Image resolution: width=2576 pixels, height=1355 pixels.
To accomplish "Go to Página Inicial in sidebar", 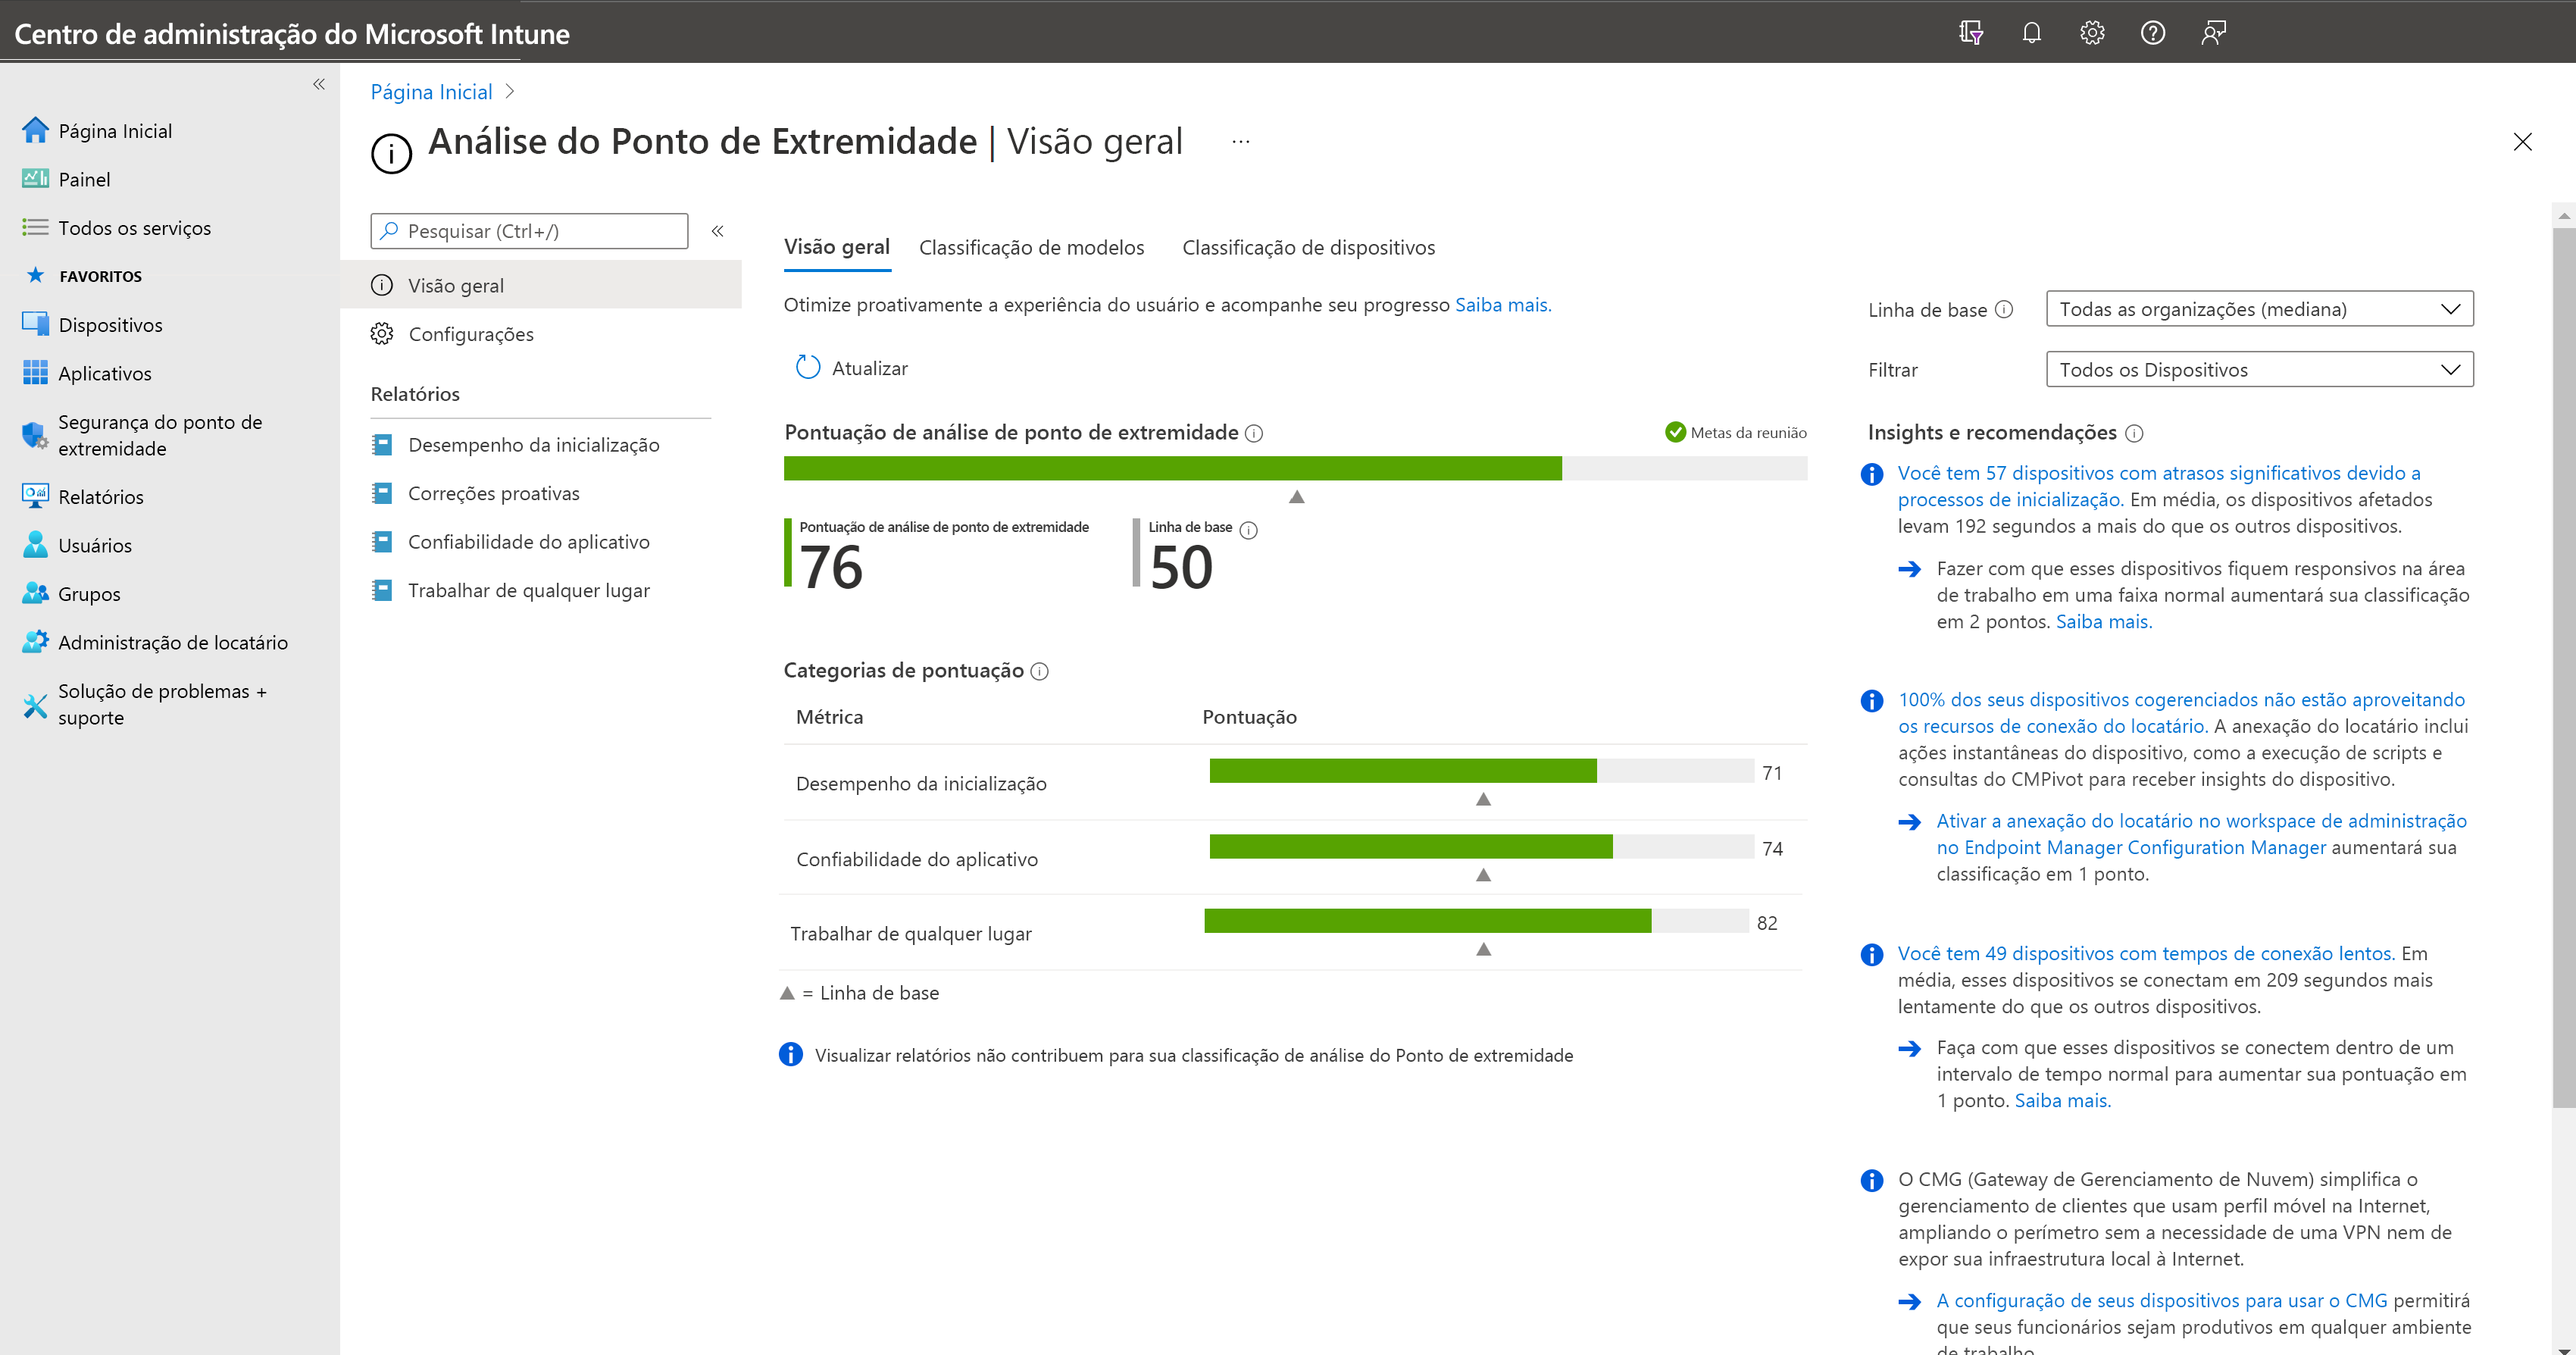I will click(115, 131).
